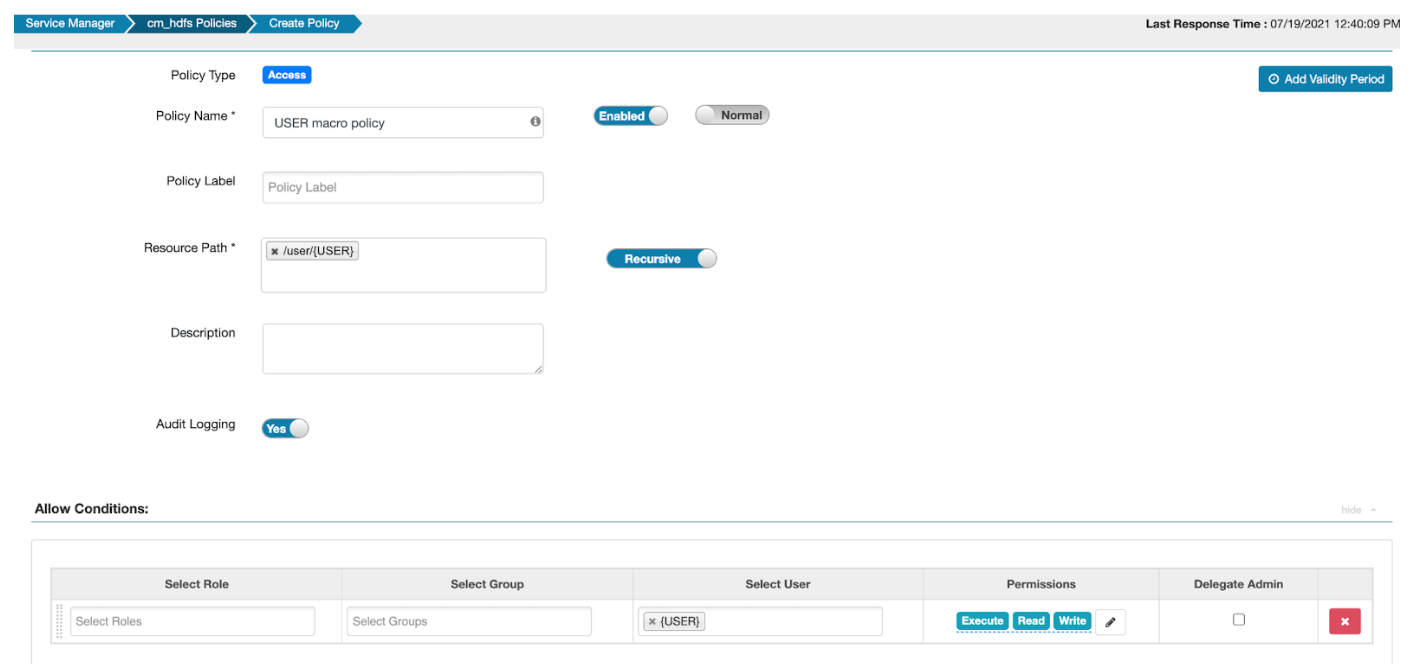Click Add Validity Period button

point(1325,79)
